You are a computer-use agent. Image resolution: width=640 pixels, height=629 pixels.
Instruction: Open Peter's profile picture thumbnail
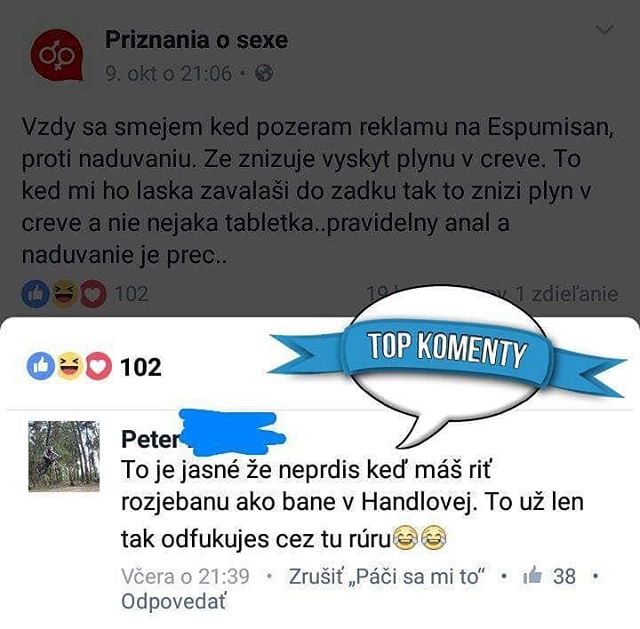tap(64, 456)
